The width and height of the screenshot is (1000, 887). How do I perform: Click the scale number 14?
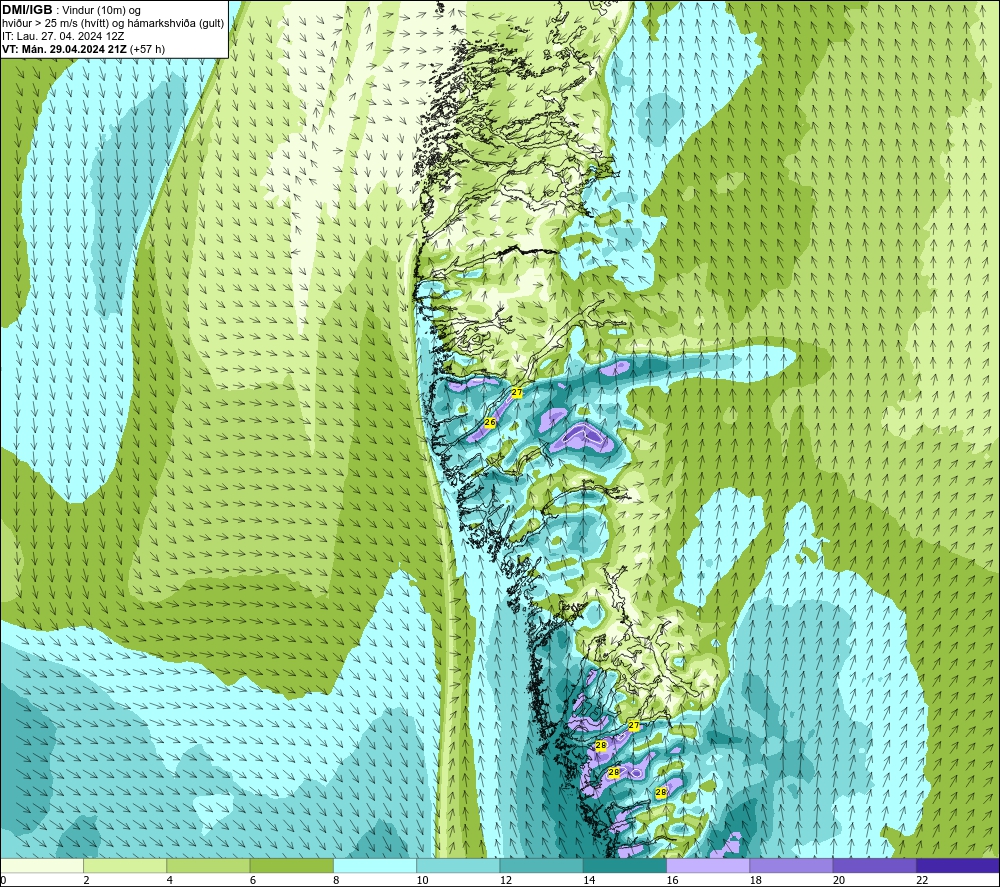(x=589, y=880)
